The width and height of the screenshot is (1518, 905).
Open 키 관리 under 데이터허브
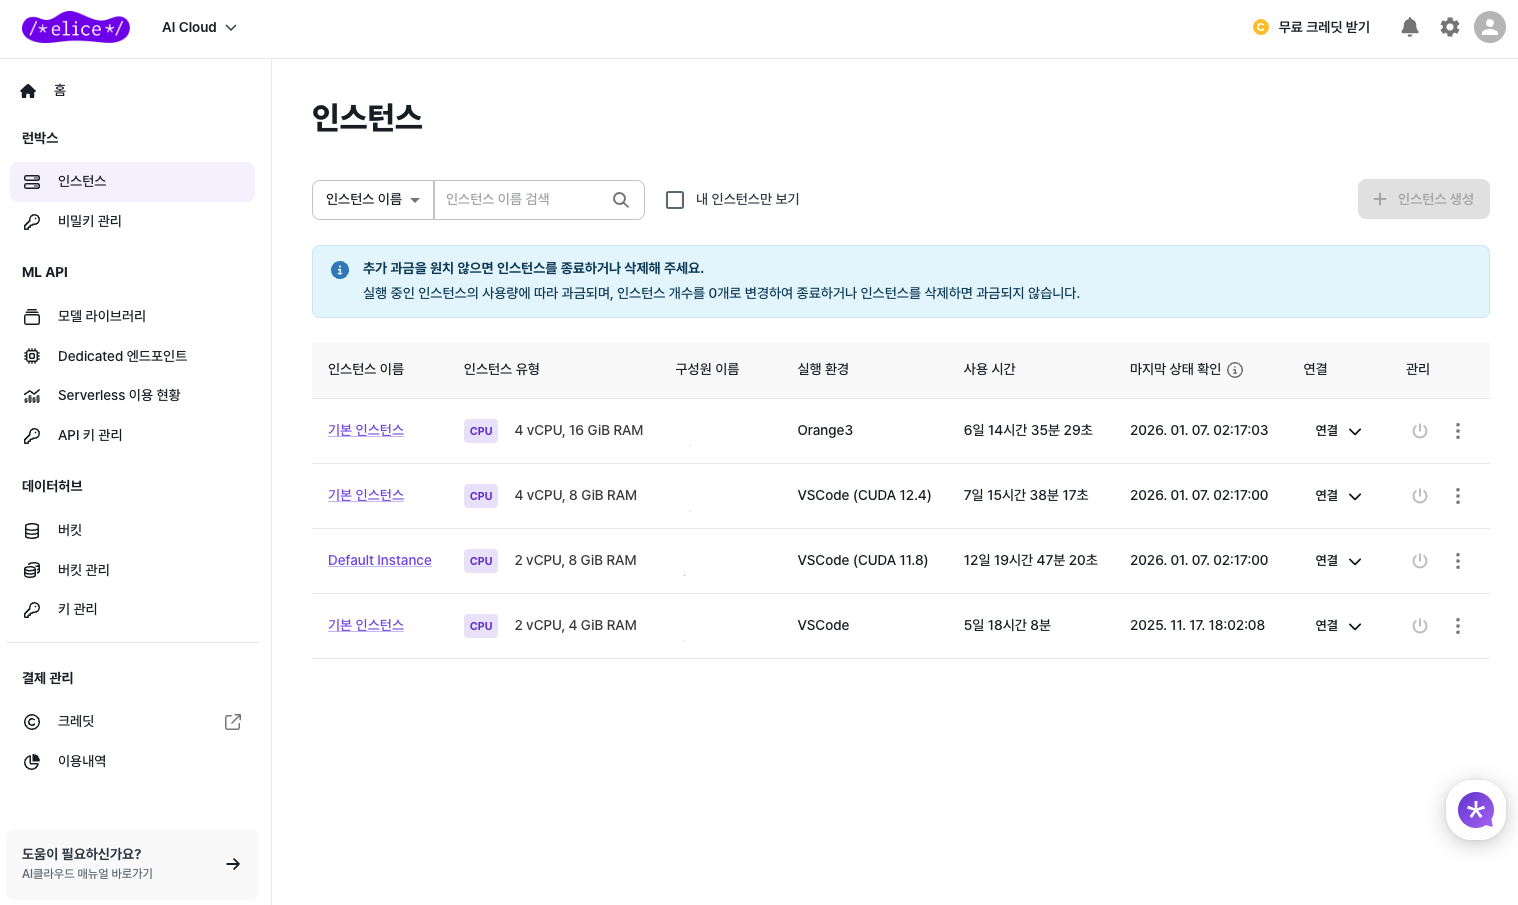click(x=78, y=609)
